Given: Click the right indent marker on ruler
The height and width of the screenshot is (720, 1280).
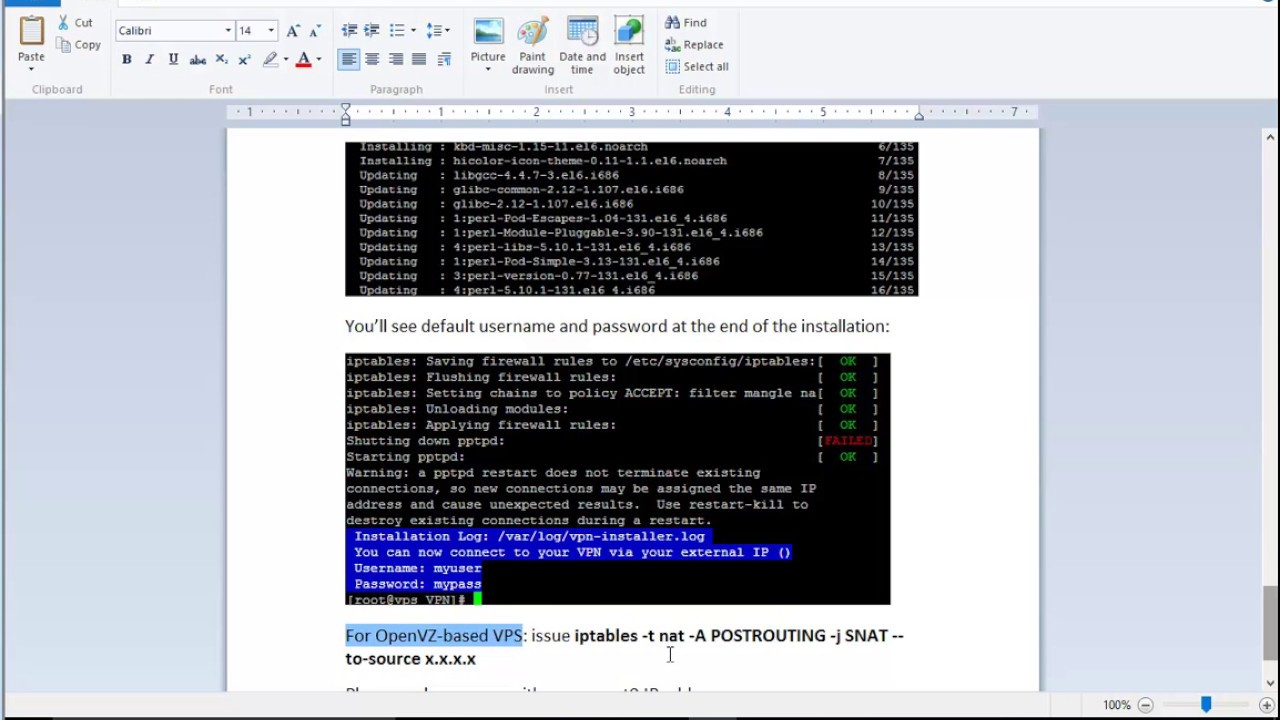Looking at the screenshot, I should click(x=918, y=116).
